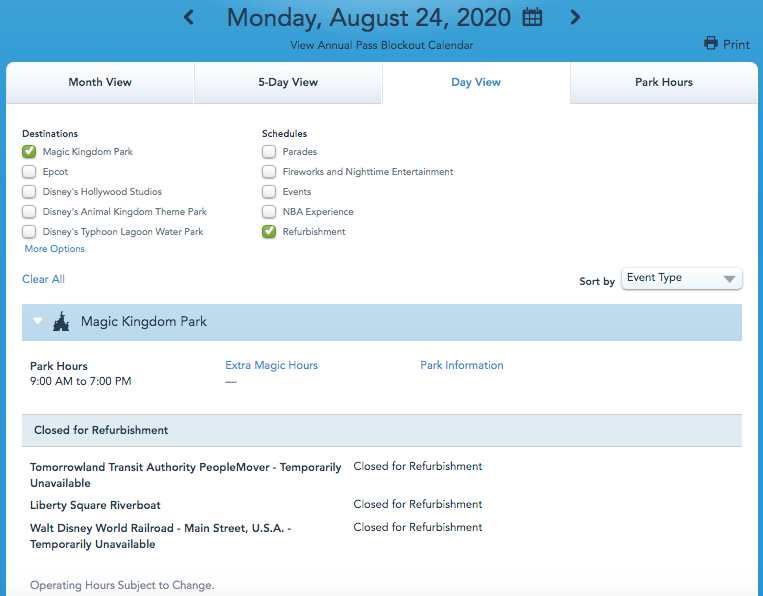Expand More Options under Destinations
The width and height of the screenshot is (763, 596).
54,249
